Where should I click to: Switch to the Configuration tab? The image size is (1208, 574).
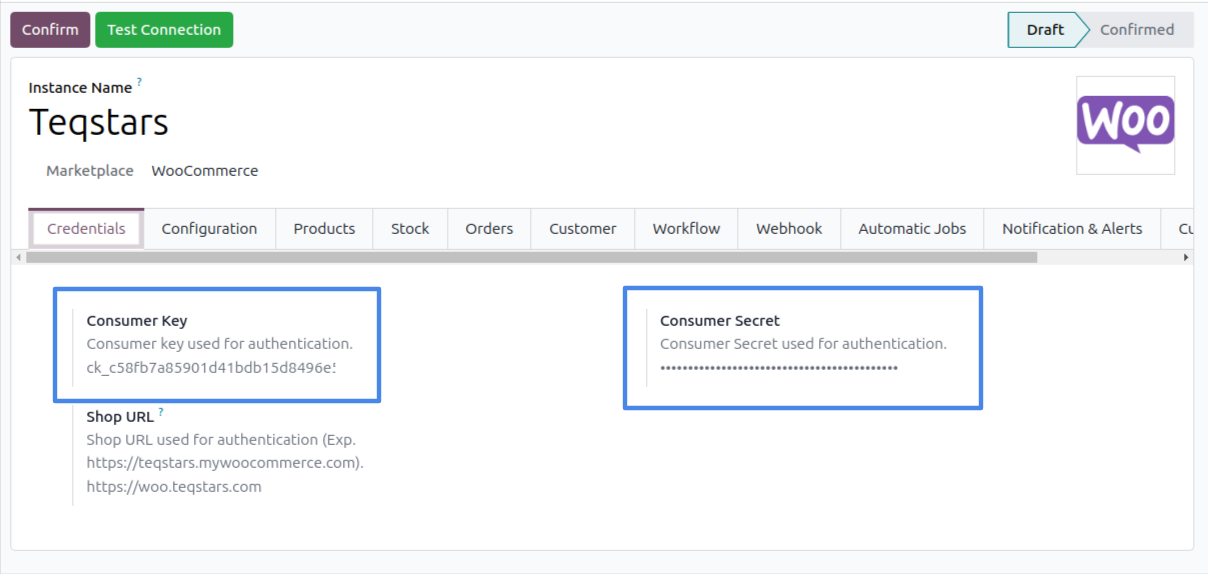(x=209, y=228)
